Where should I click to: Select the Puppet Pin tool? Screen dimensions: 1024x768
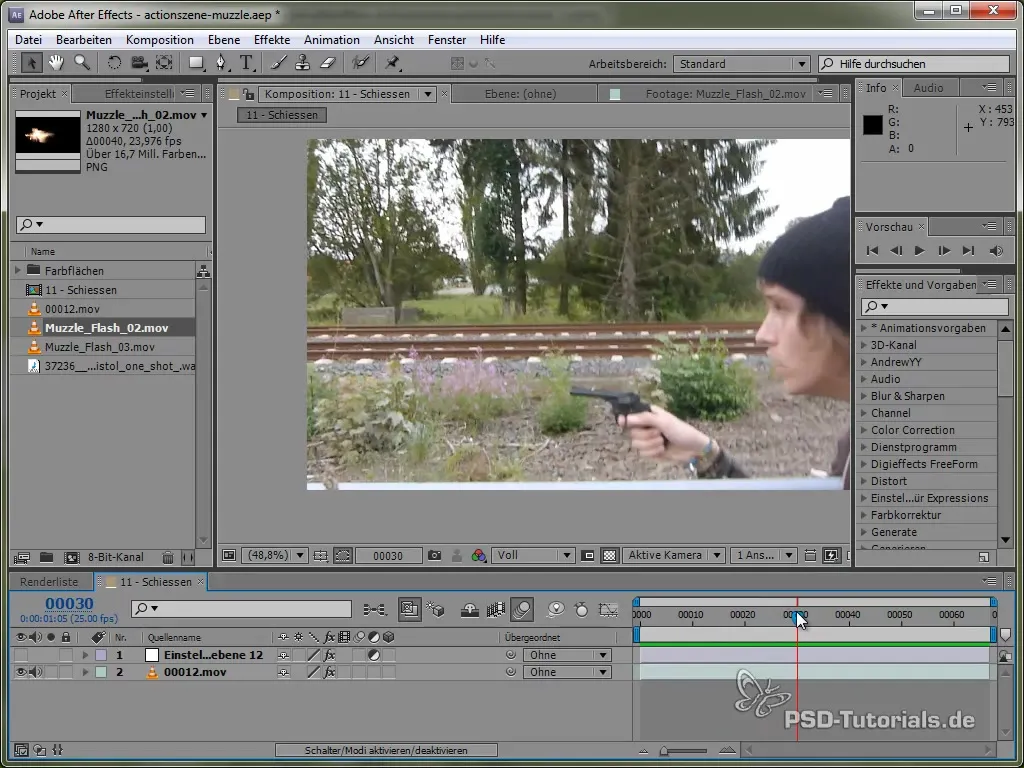click(x=392, y=63)
